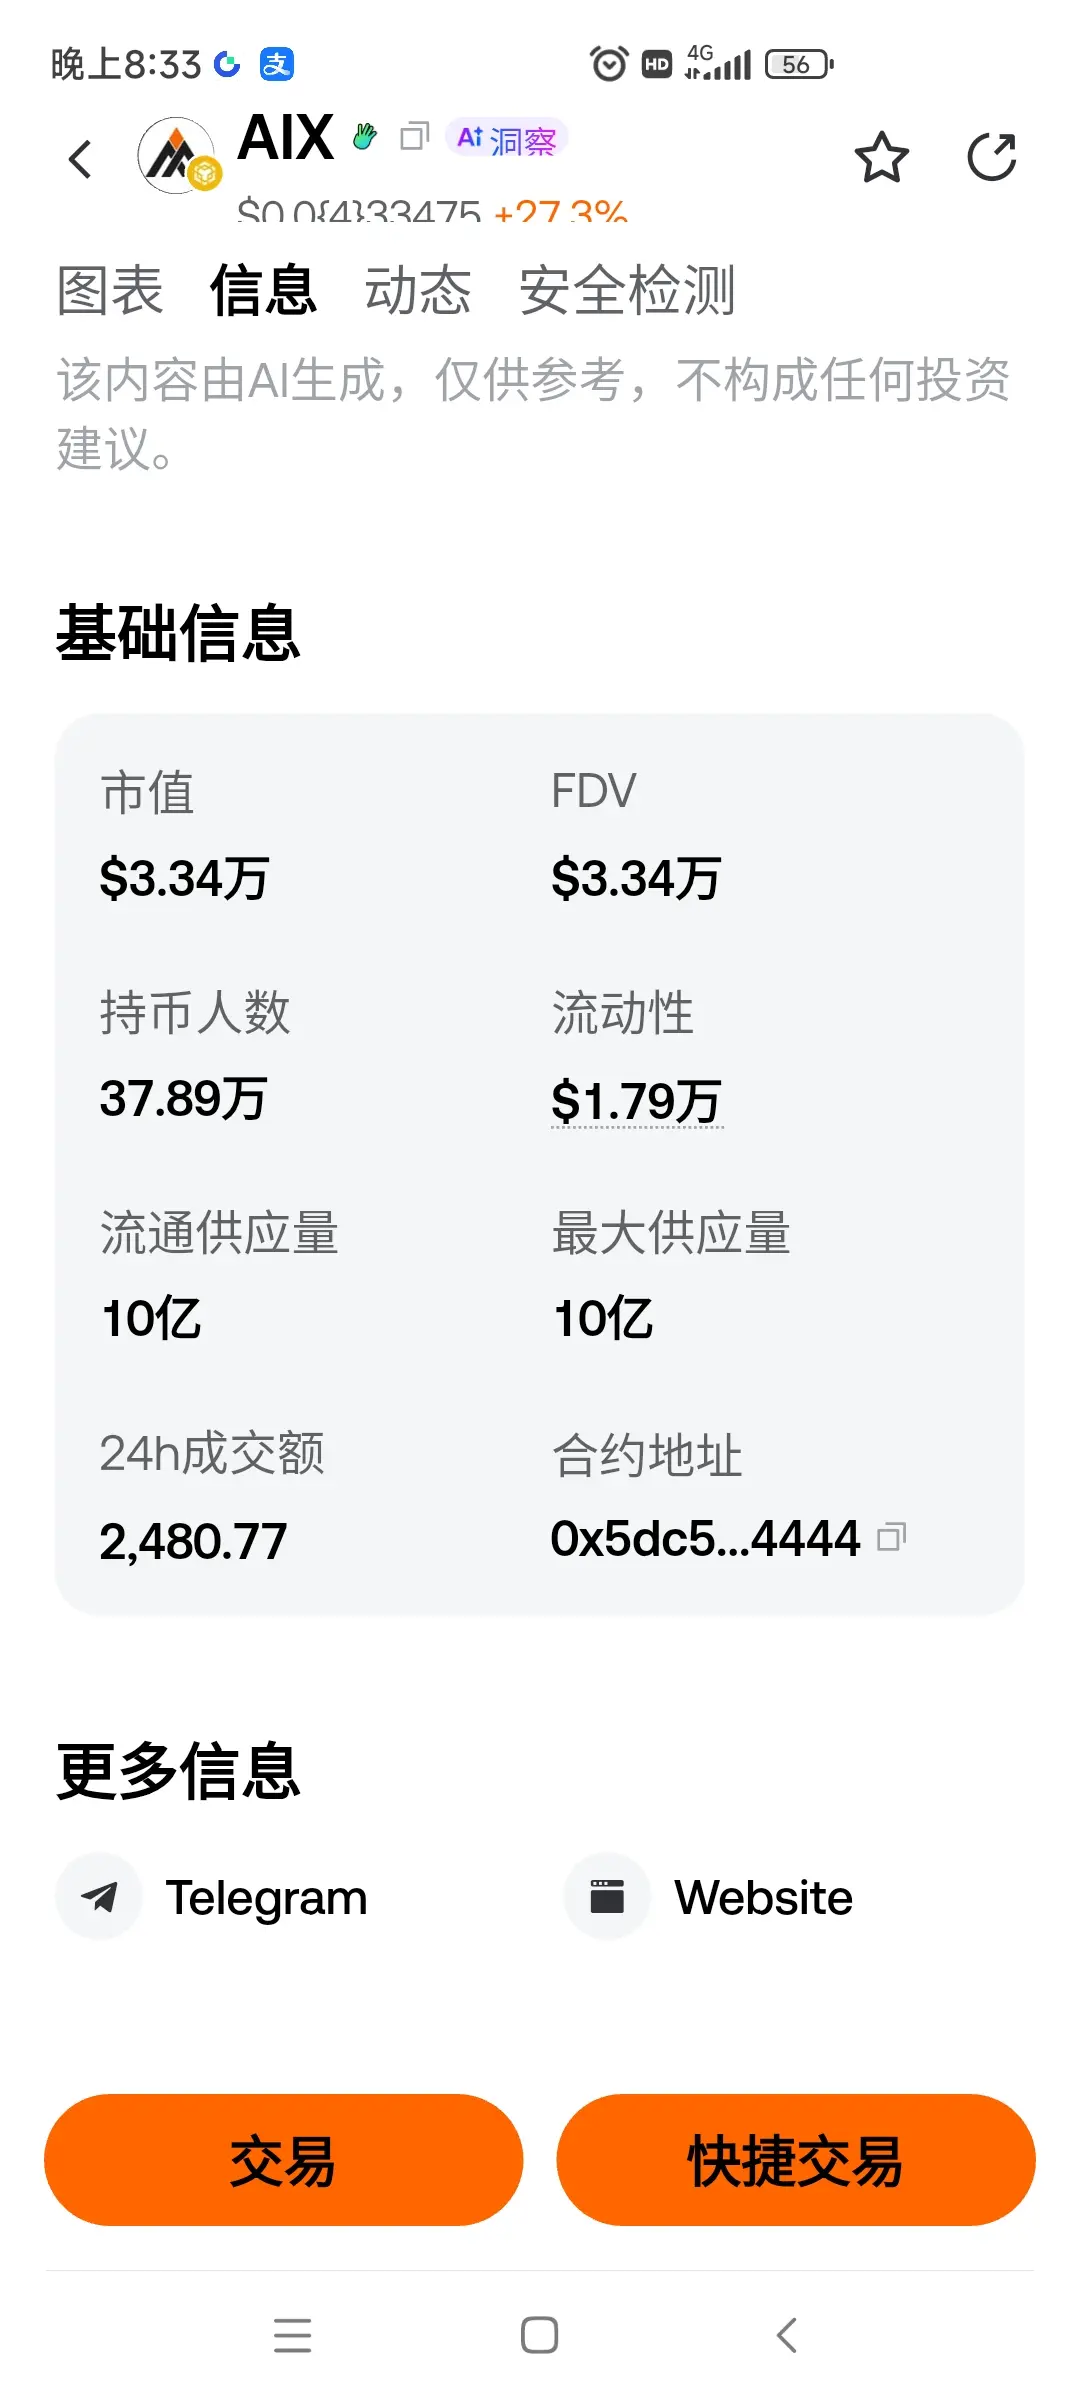Screen dimensions: 1080x2400
Task: Open the Telegram paper plane icon
Action: pos(98,1896)
